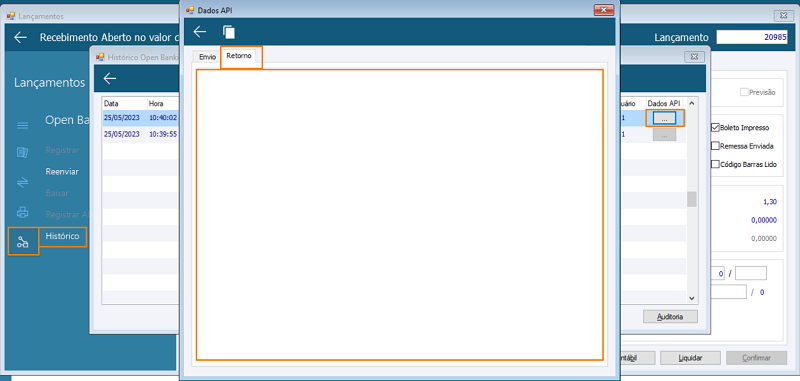Click the Reenviar arrows icon
The height and width of the screenshot is (381, 800).
22,183
